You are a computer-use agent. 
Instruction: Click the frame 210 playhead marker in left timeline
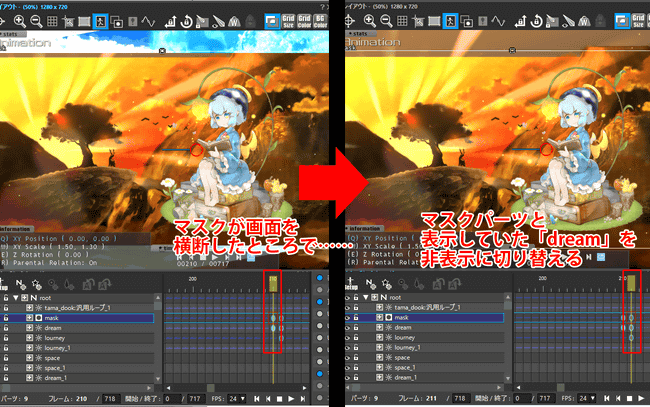pos(273,283)
